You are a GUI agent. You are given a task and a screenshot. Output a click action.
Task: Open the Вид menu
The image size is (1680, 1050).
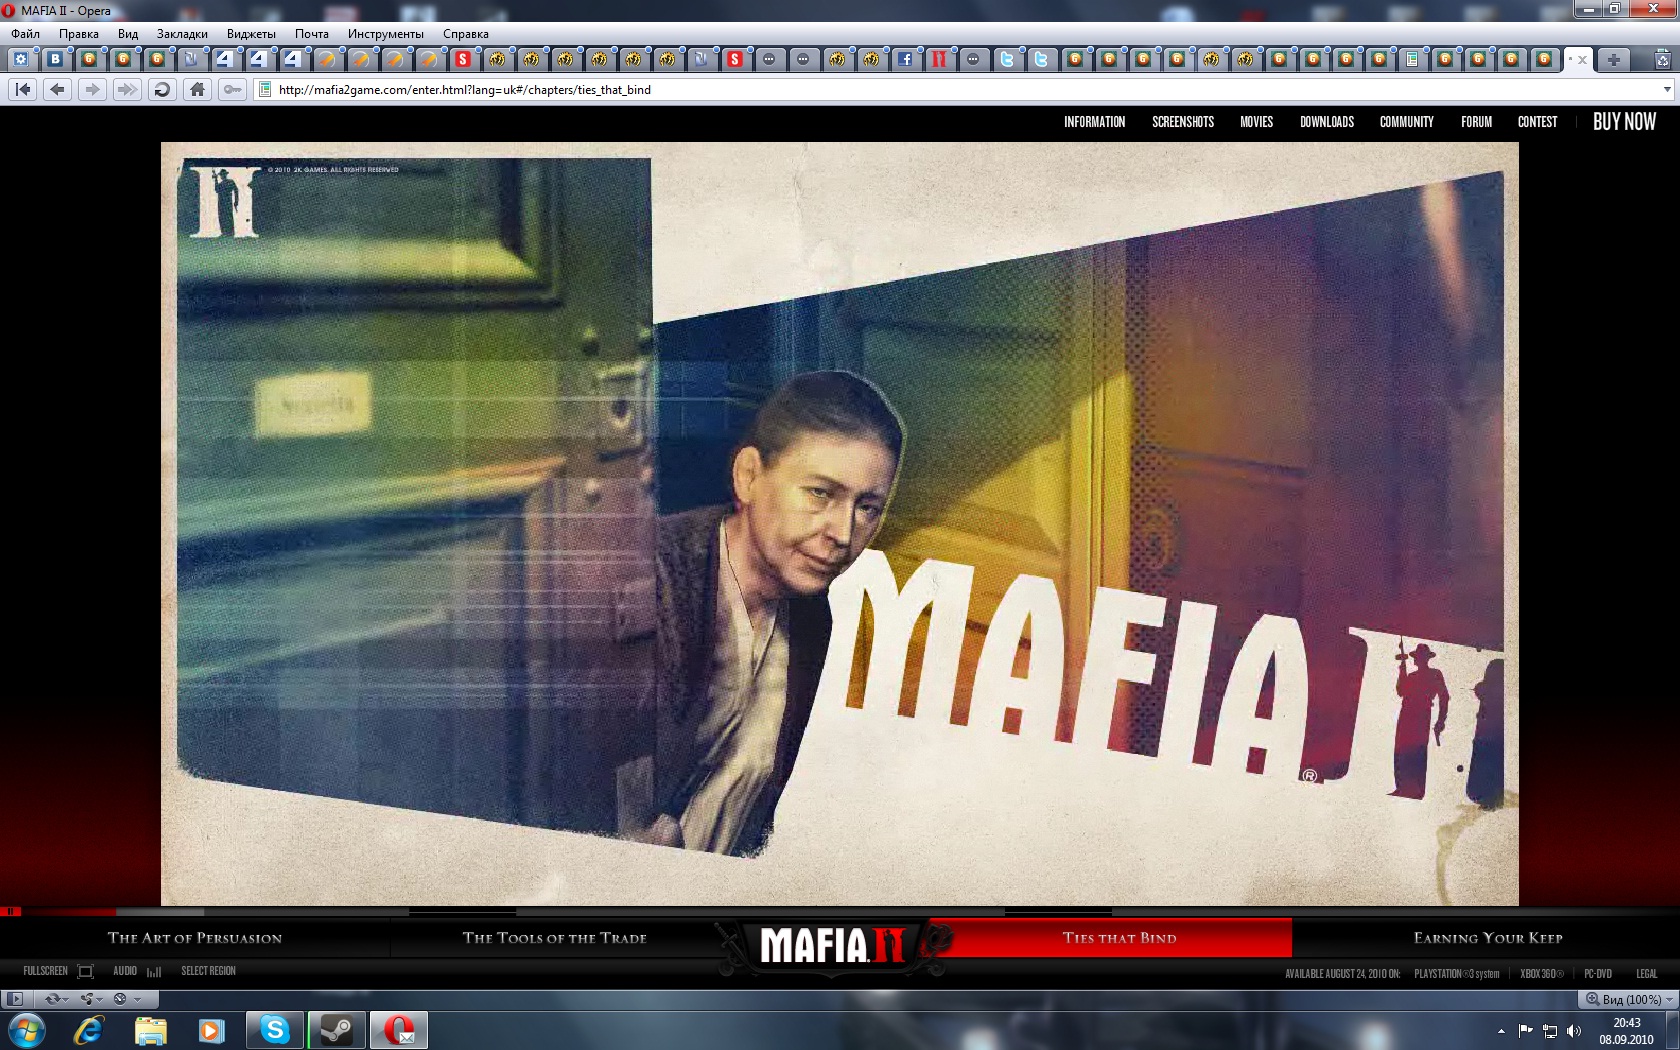[128, 34]
